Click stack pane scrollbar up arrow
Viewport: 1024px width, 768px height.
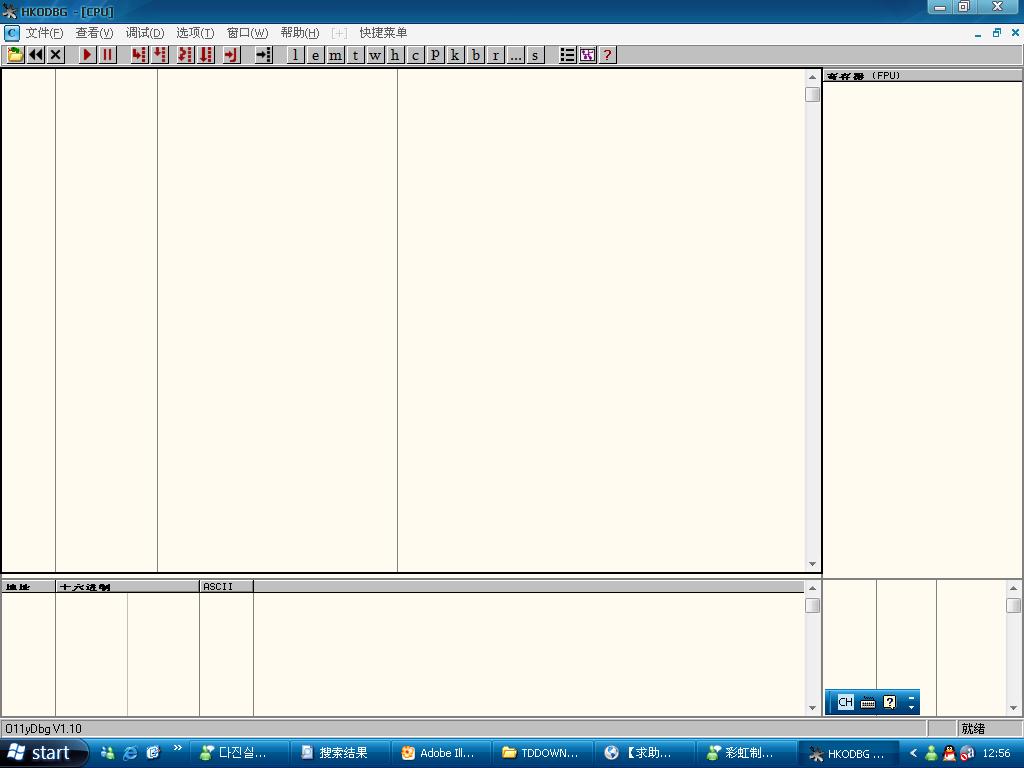tap(1014, 588)
